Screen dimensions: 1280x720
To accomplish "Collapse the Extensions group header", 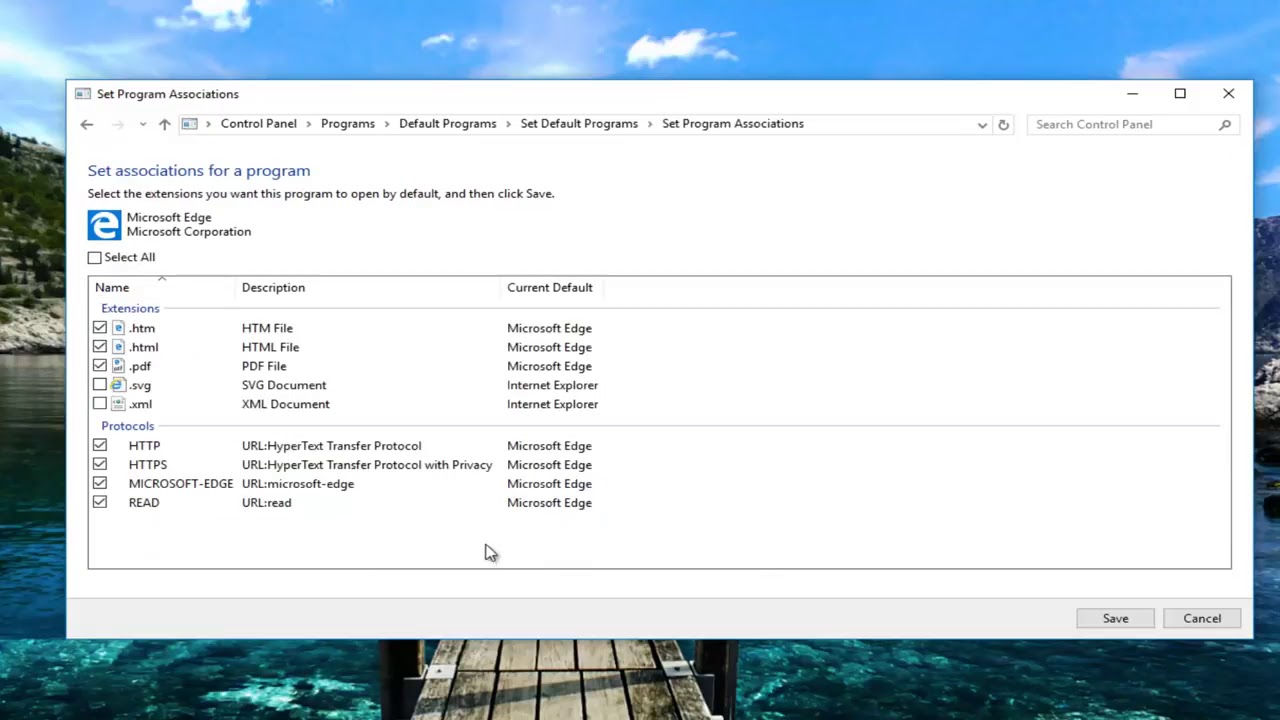I will tap(130, 308).
